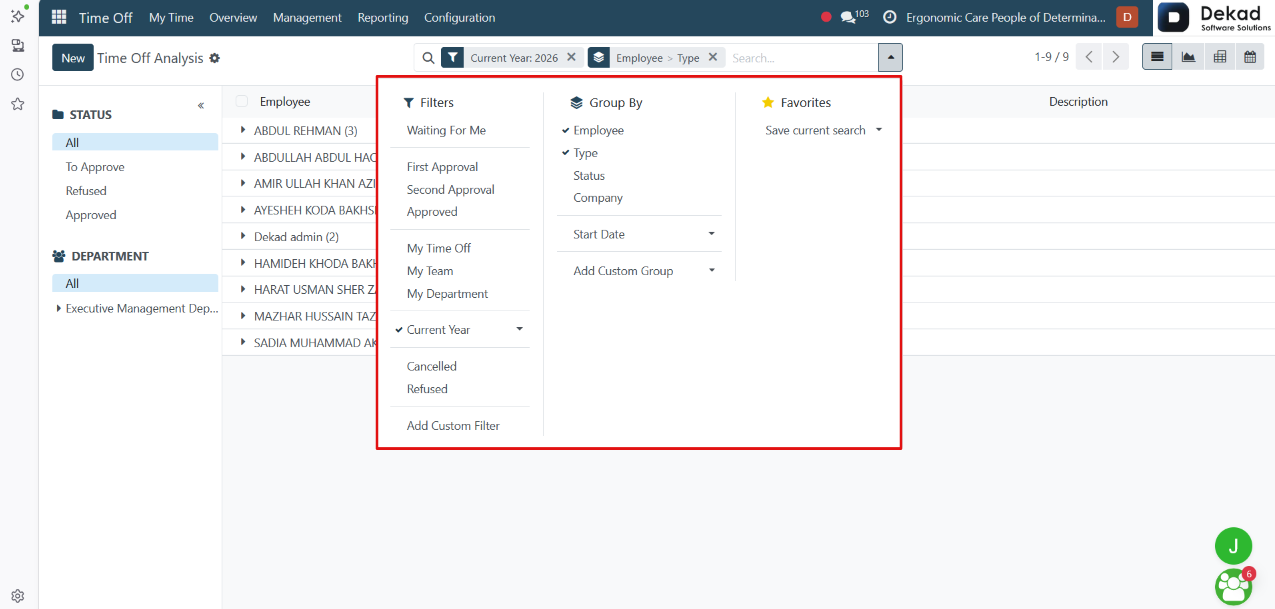Switch to list view

coord(1157,57)
